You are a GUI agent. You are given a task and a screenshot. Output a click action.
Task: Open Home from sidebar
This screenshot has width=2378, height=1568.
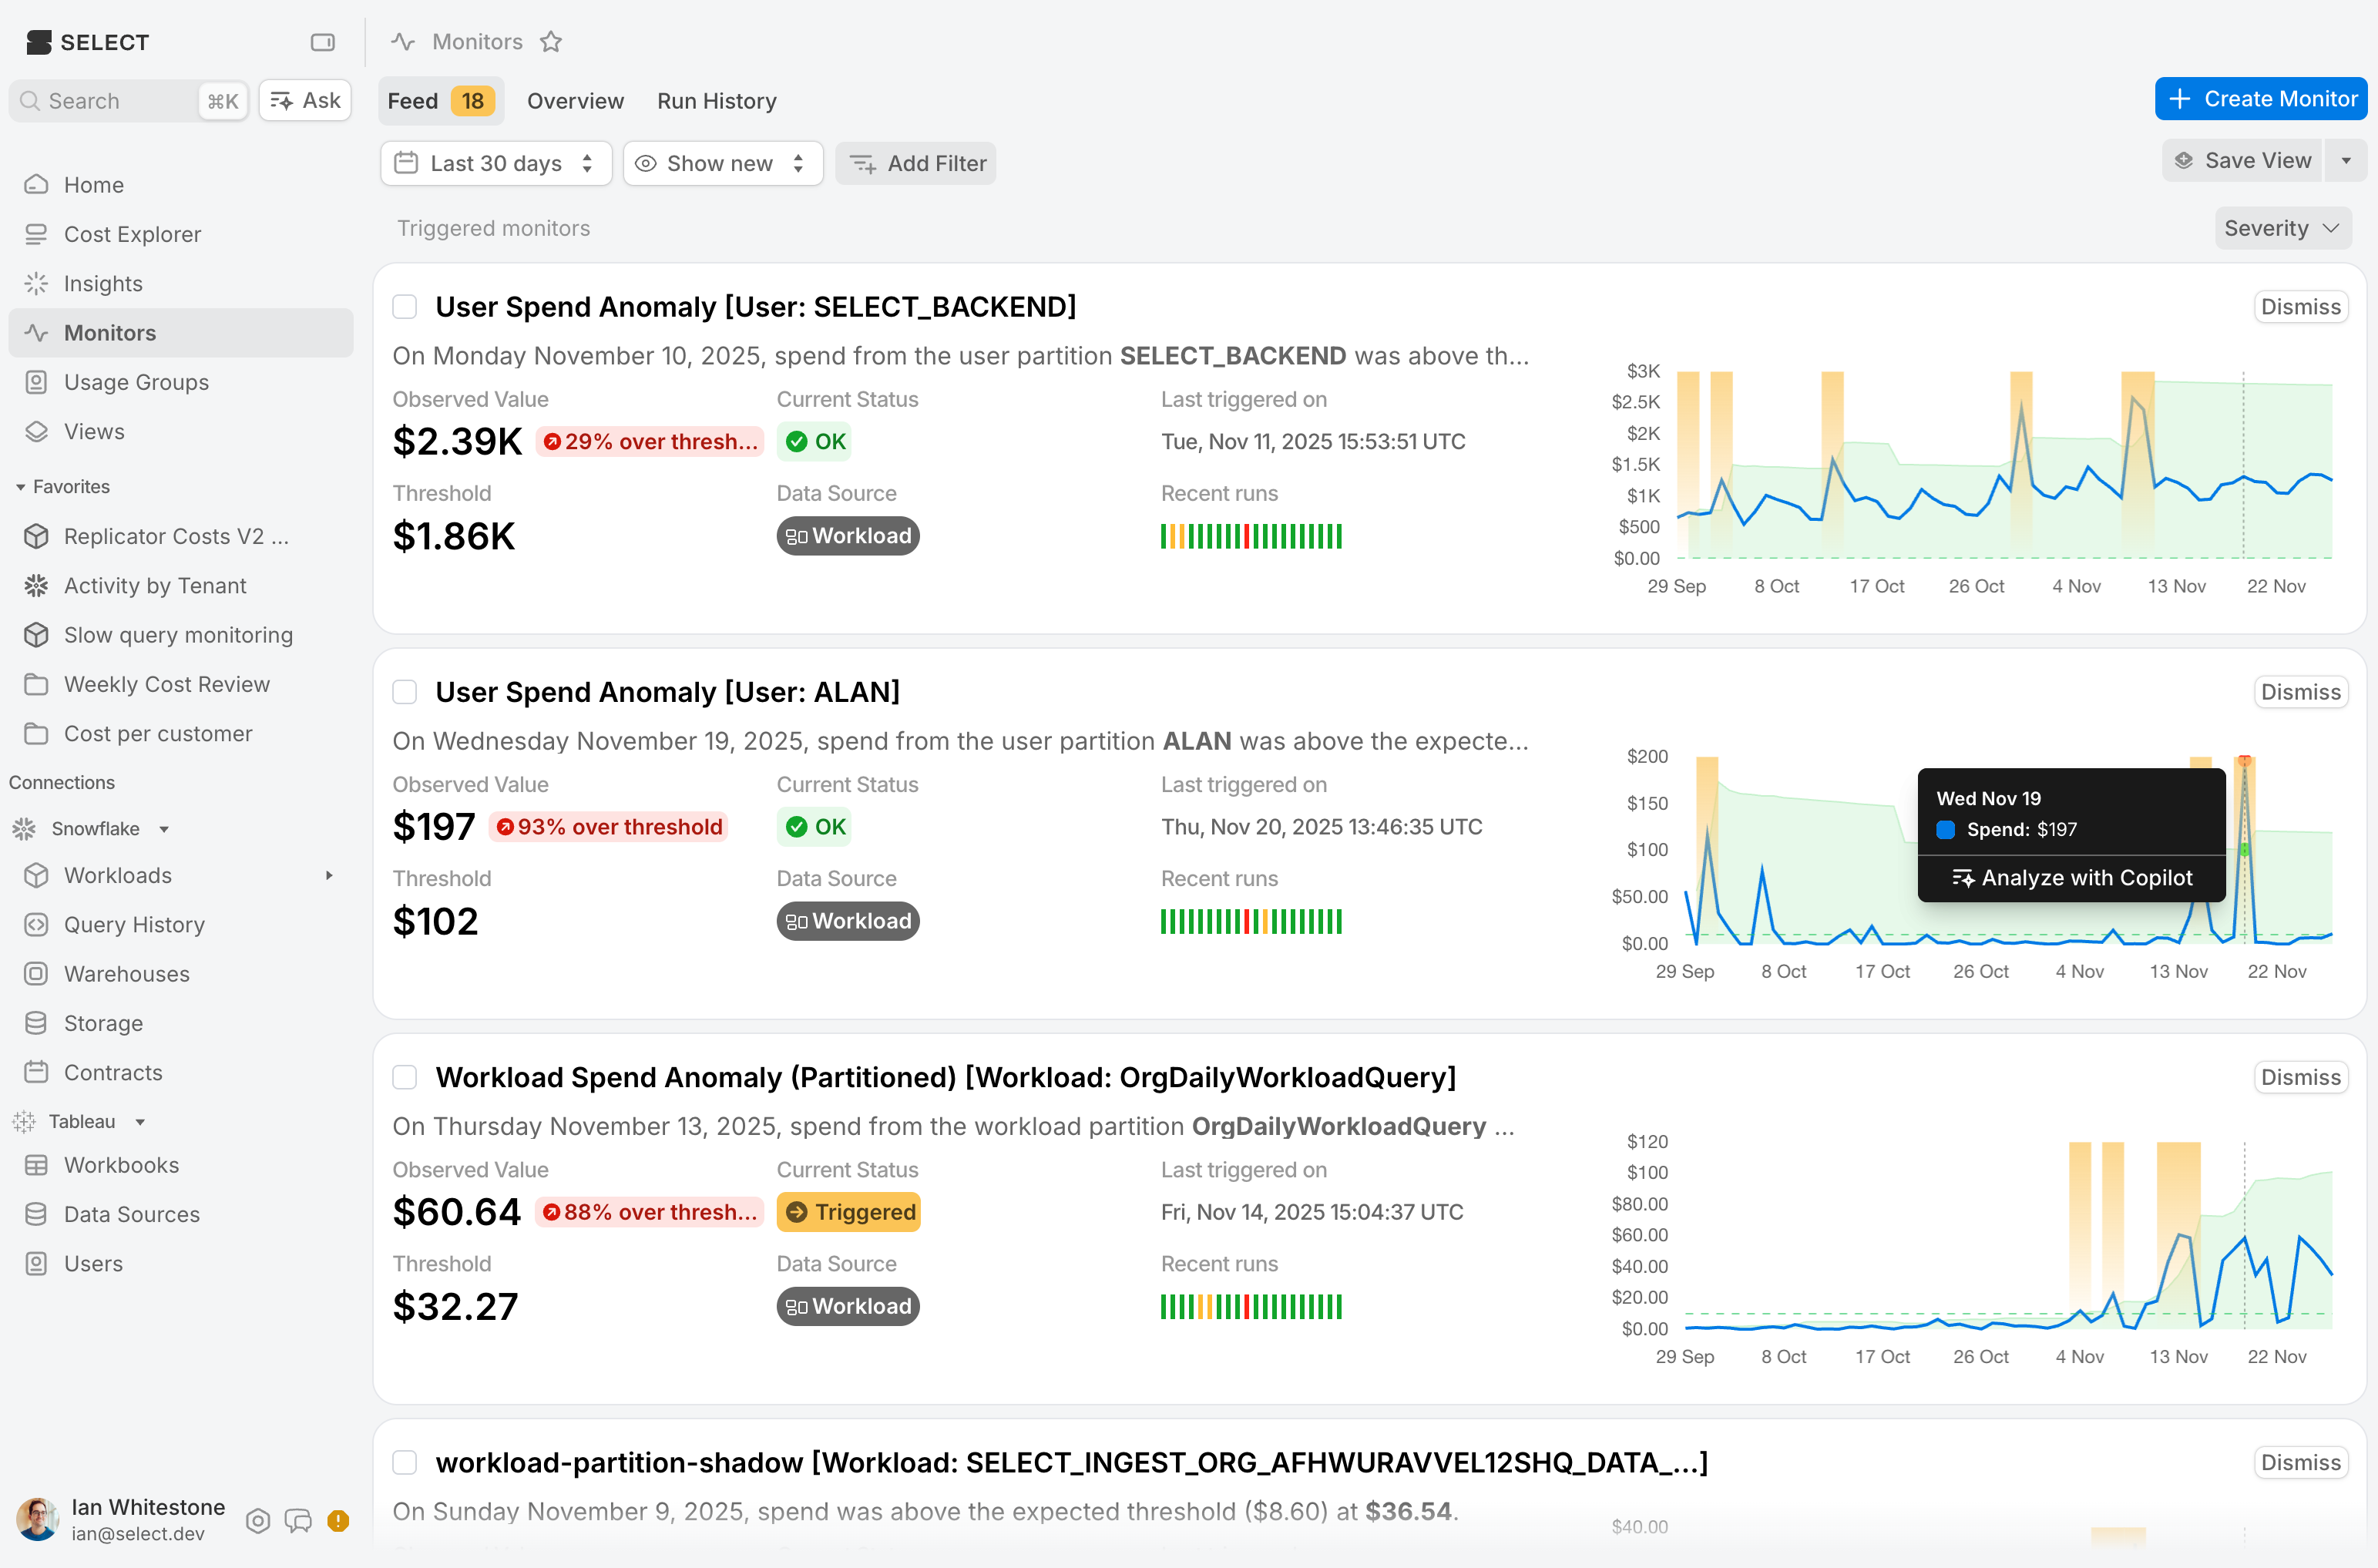180,185
